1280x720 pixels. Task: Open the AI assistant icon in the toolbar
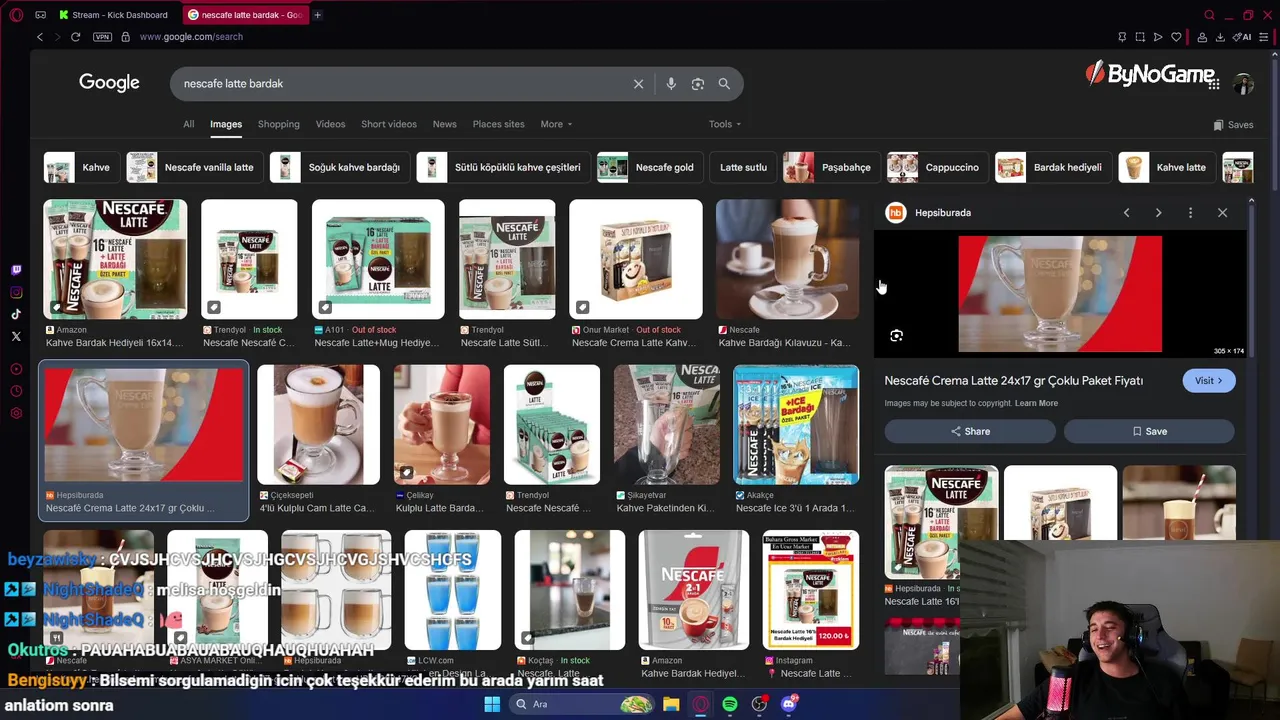coord(1242,37)
